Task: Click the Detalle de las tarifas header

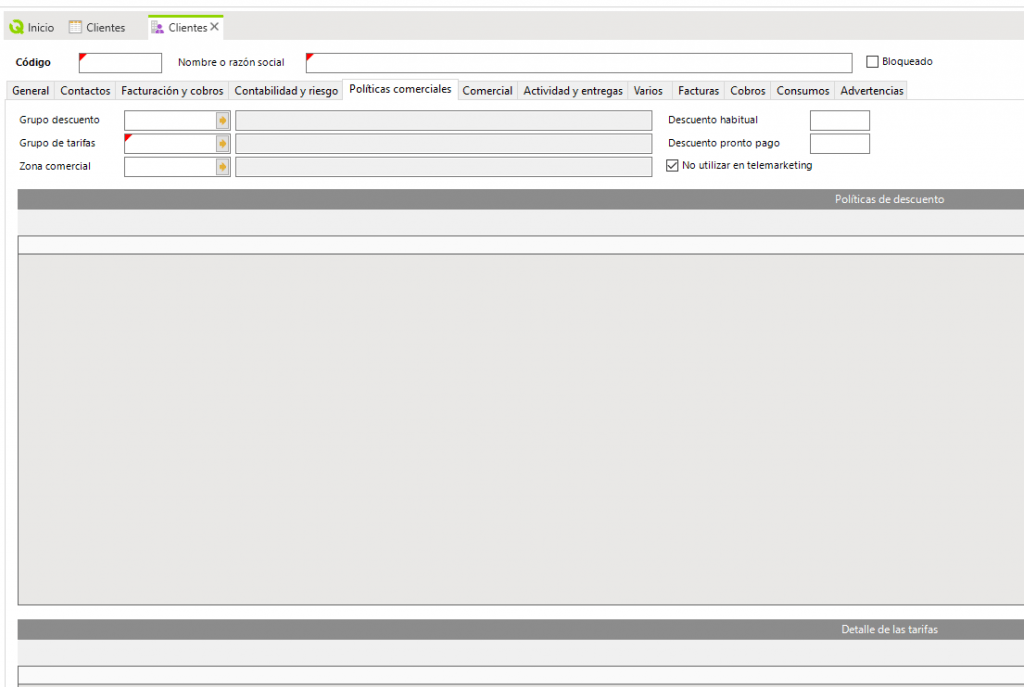Action: 520,630
